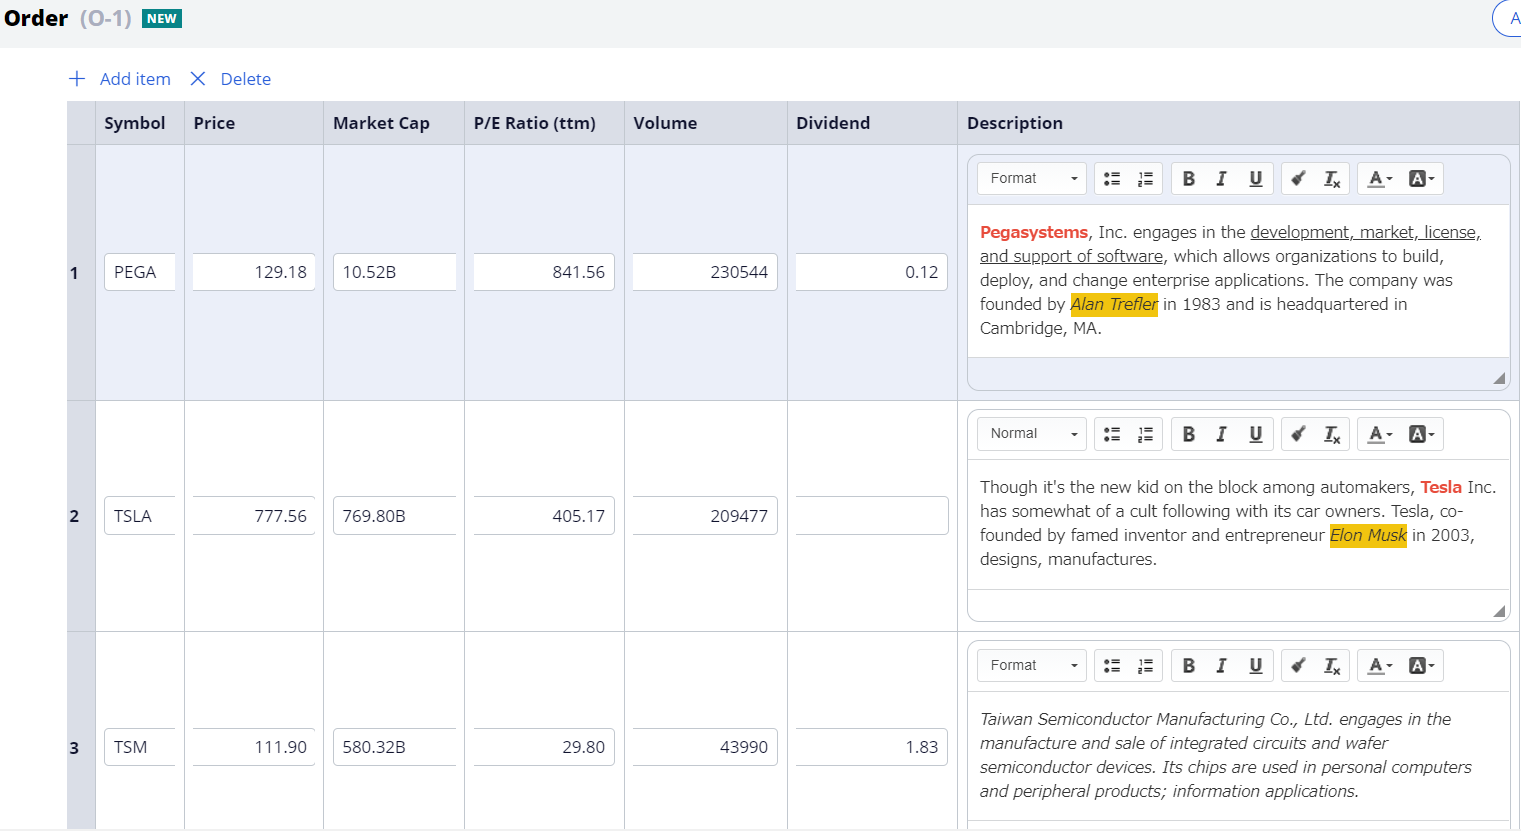The height and width of the screenshot is (831, 1521).
Task: Insert bulleted list in TSM description editor
Action: (1112, 666)
